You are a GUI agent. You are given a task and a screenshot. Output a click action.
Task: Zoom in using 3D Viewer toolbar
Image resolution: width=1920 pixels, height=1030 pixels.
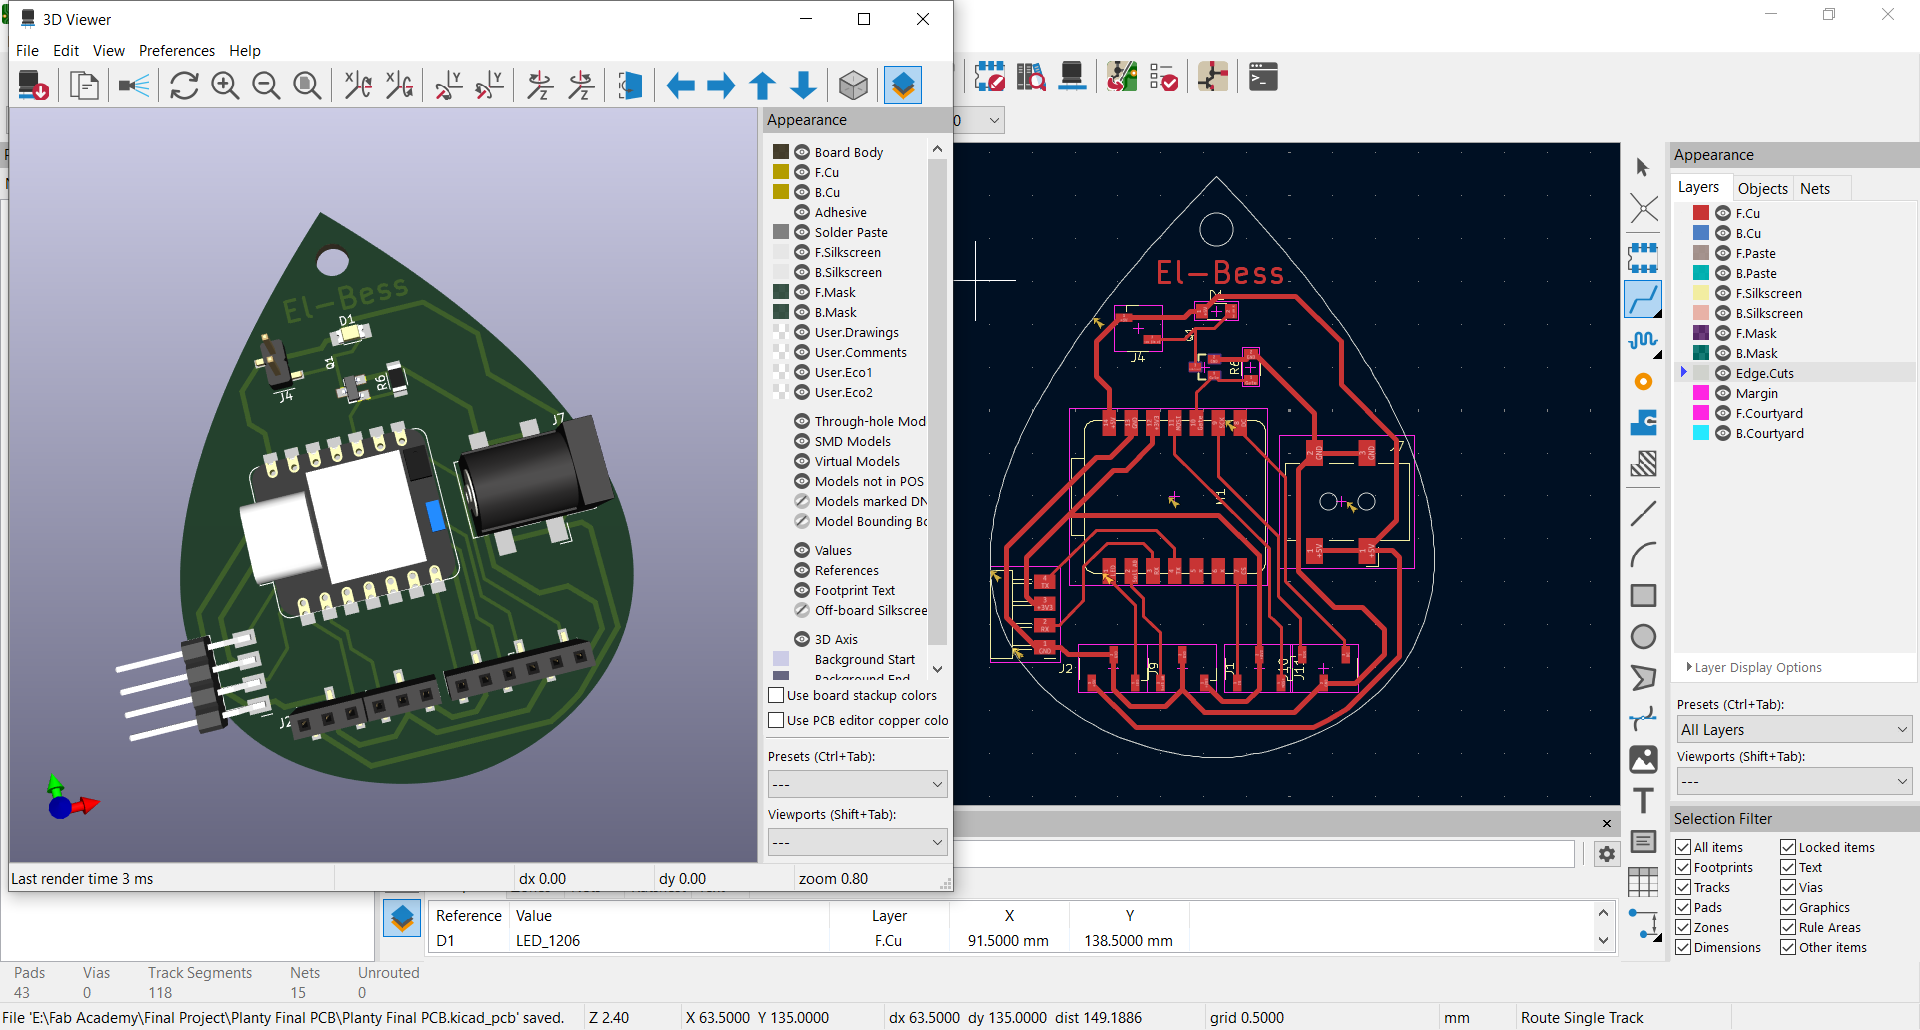[225, 86]
